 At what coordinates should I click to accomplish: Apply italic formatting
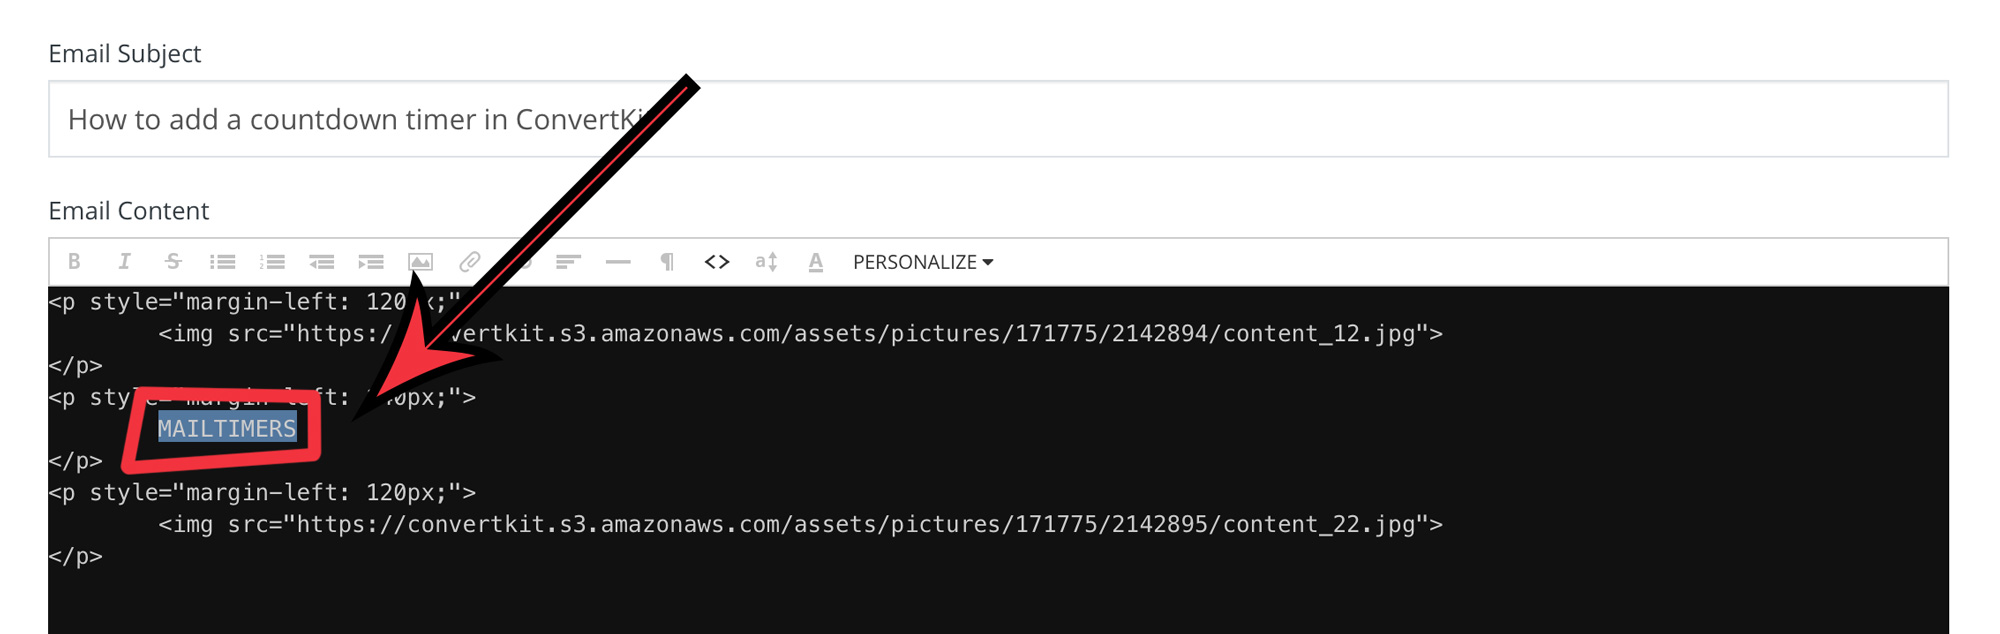(124, 262)
